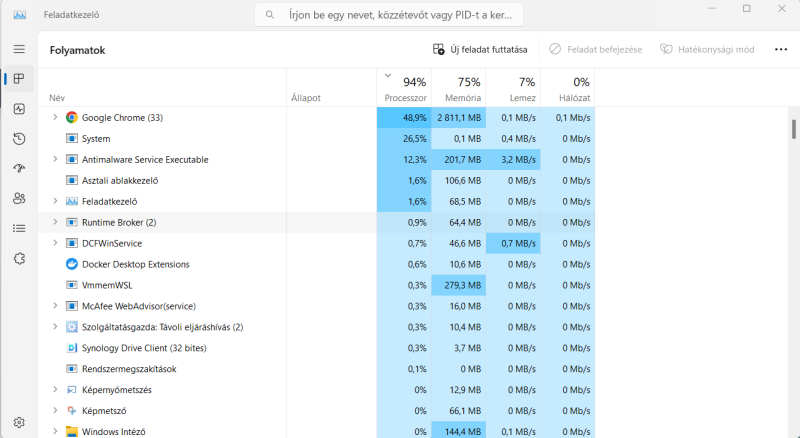Image resolution: width=800 pixels, height=438 pixels.
Task: Expand the Runtime Broker process group
Action: click(55, 222)
